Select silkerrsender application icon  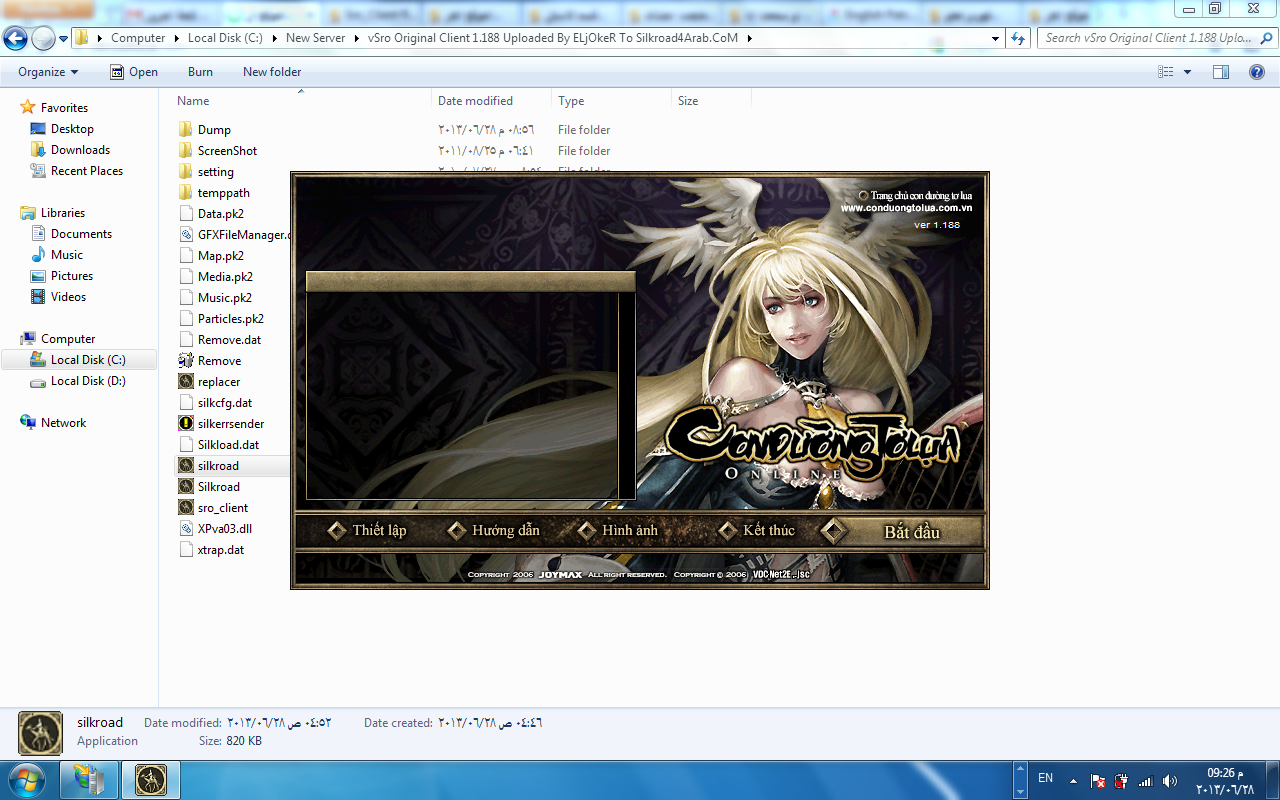pyautogui.click(x=185, y=424)
